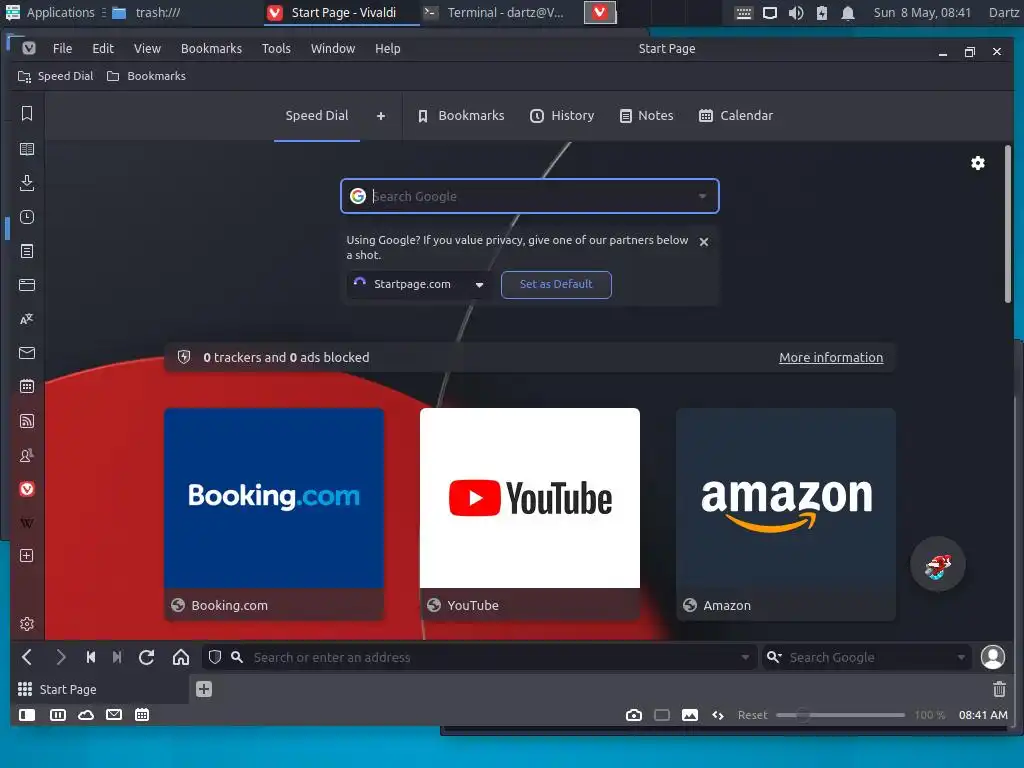Viewport: 1024px width, 768px height.
Task: Open the Edit menu
Action: click(103, 48)
